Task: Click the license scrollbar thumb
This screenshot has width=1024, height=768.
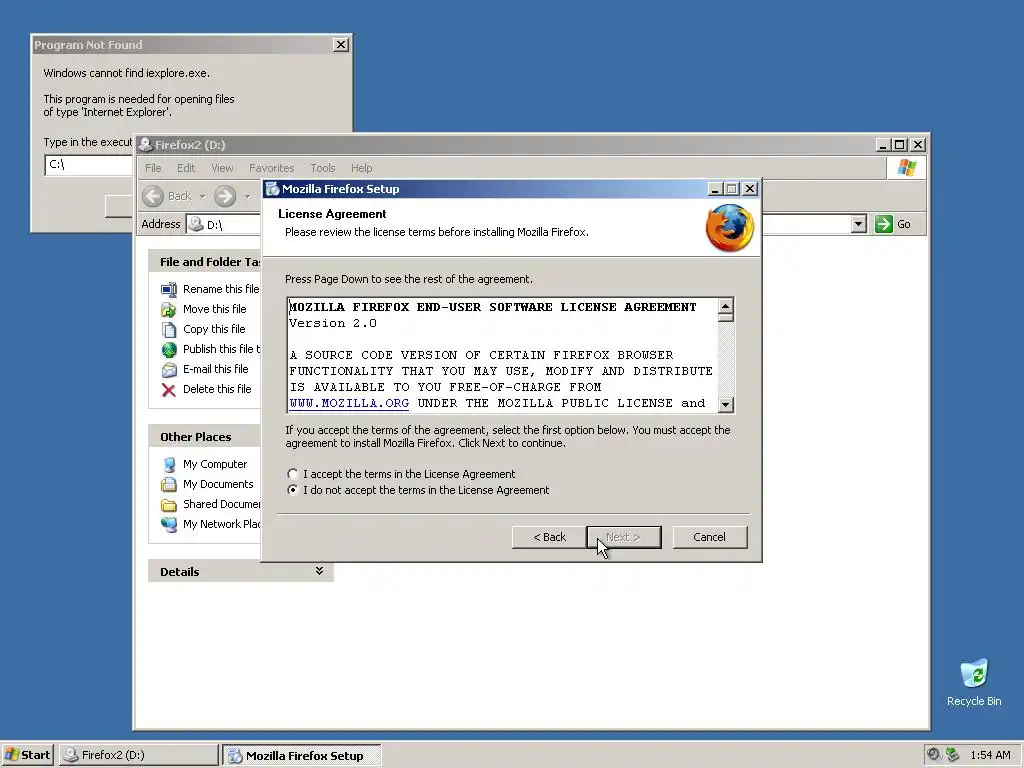Action: [x=726, y=318]
